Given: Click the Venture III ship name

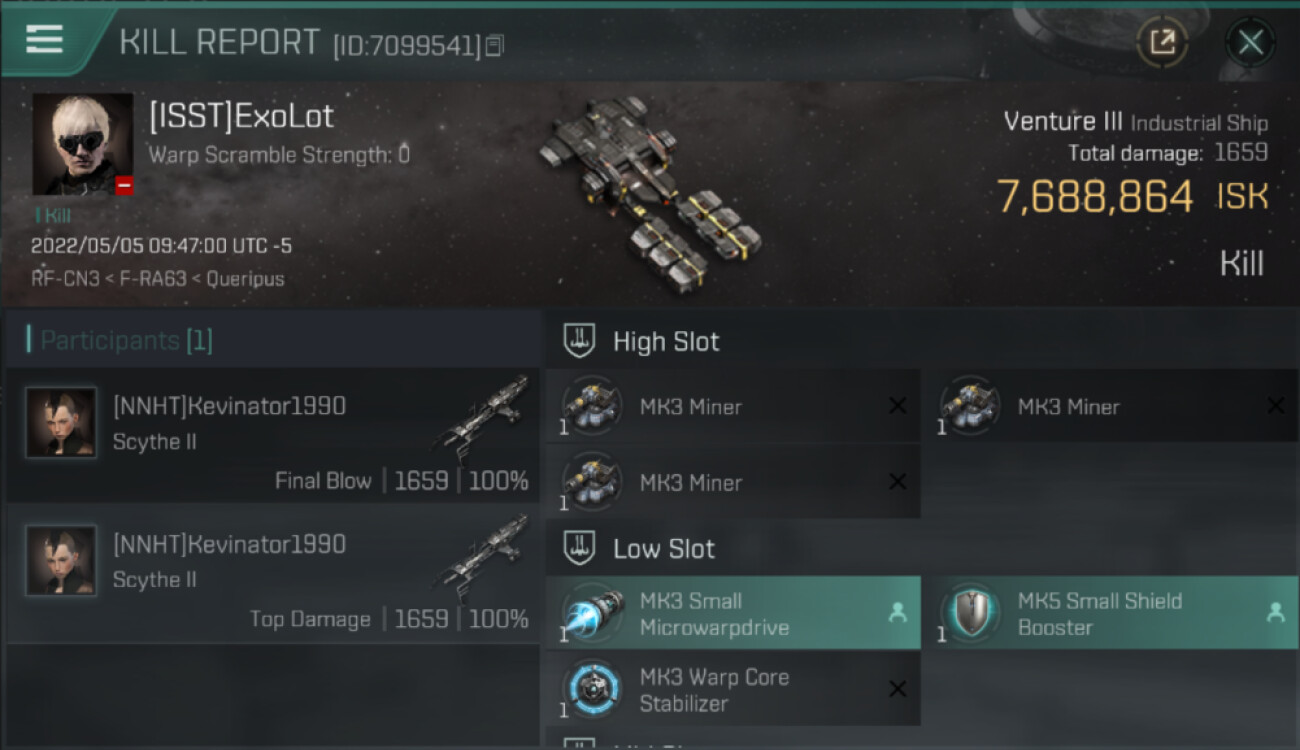Looking at the screenshot, I should click(x=1063, y=122).
